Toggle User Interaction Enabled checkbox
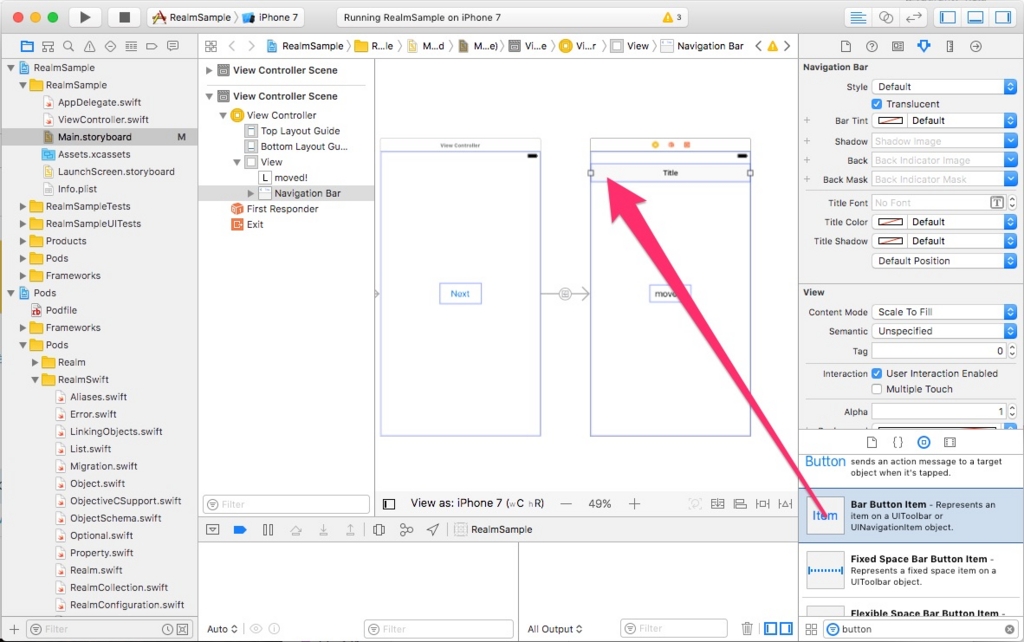Screen dimensions: 1024x642 point(876,374)
